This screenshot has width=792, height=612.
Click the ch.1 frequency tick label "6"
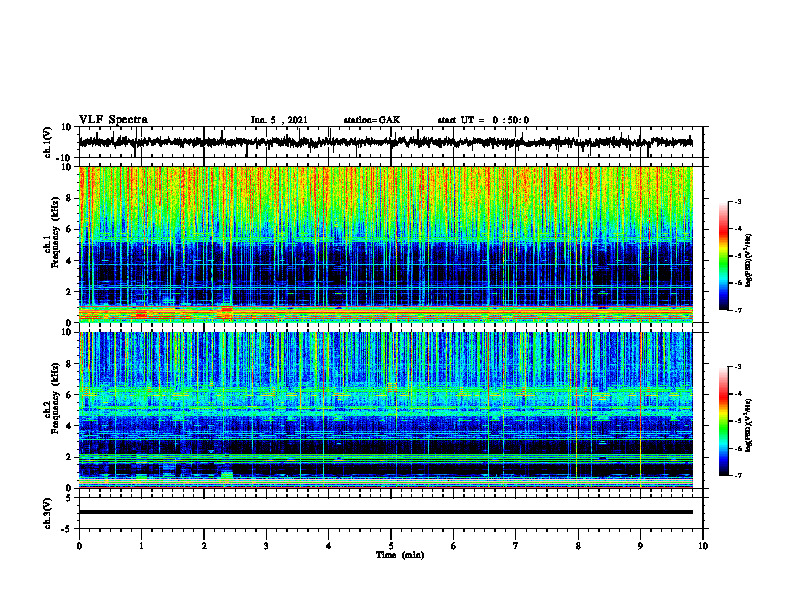pyautogui.click(x=70, y=229)
